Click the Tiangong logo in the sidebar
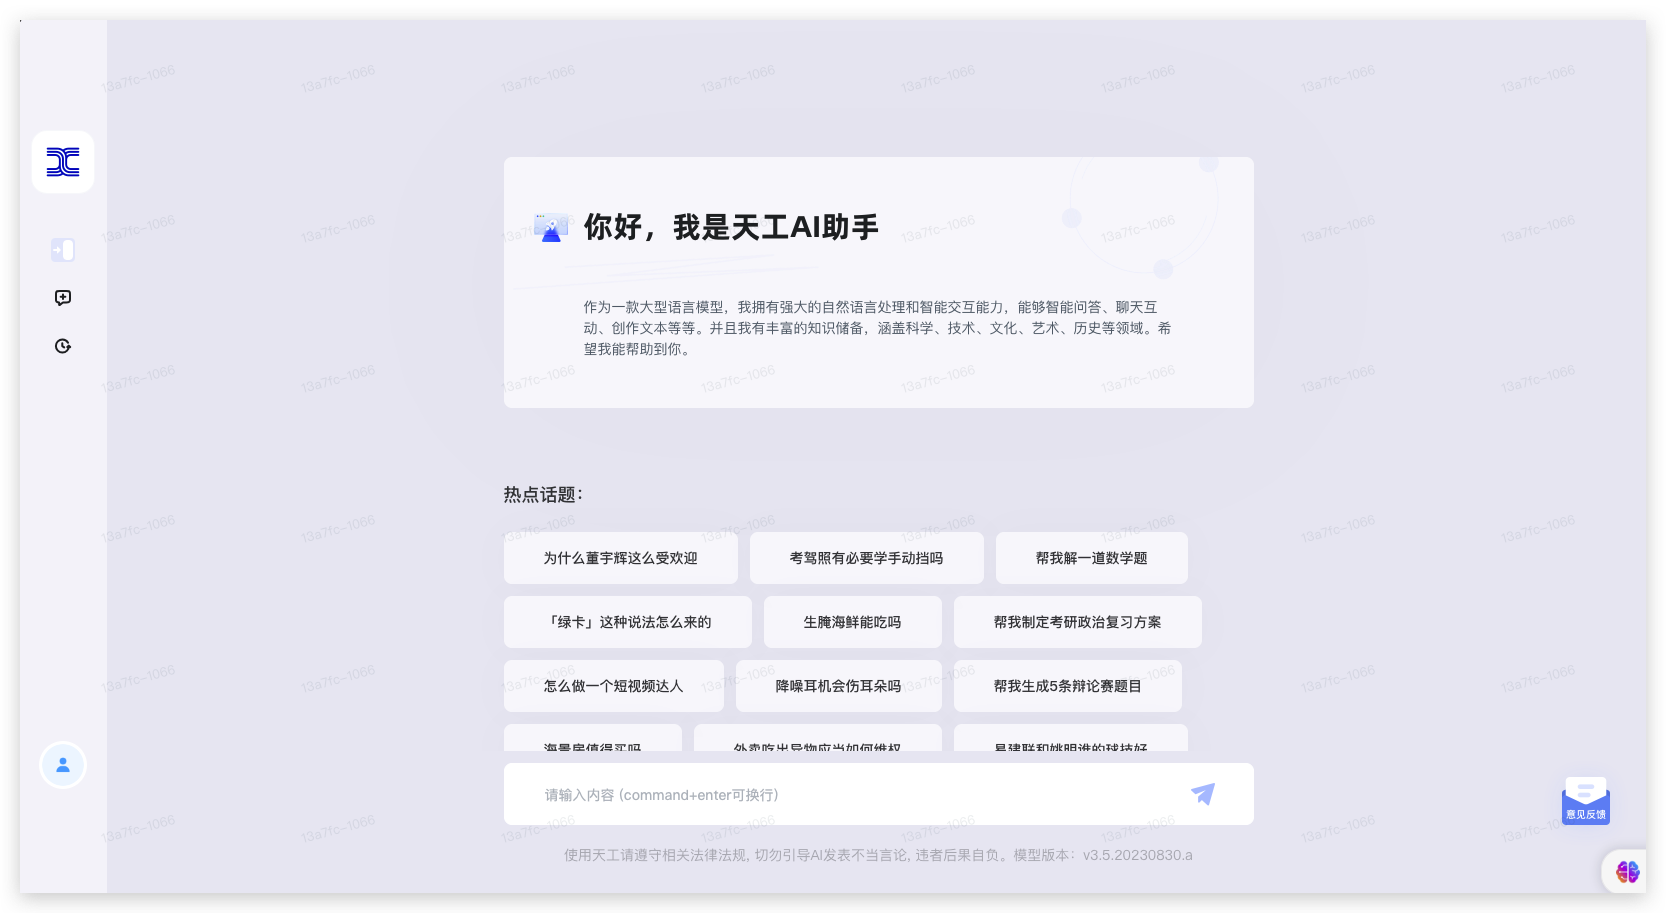 tap(63, 162)
